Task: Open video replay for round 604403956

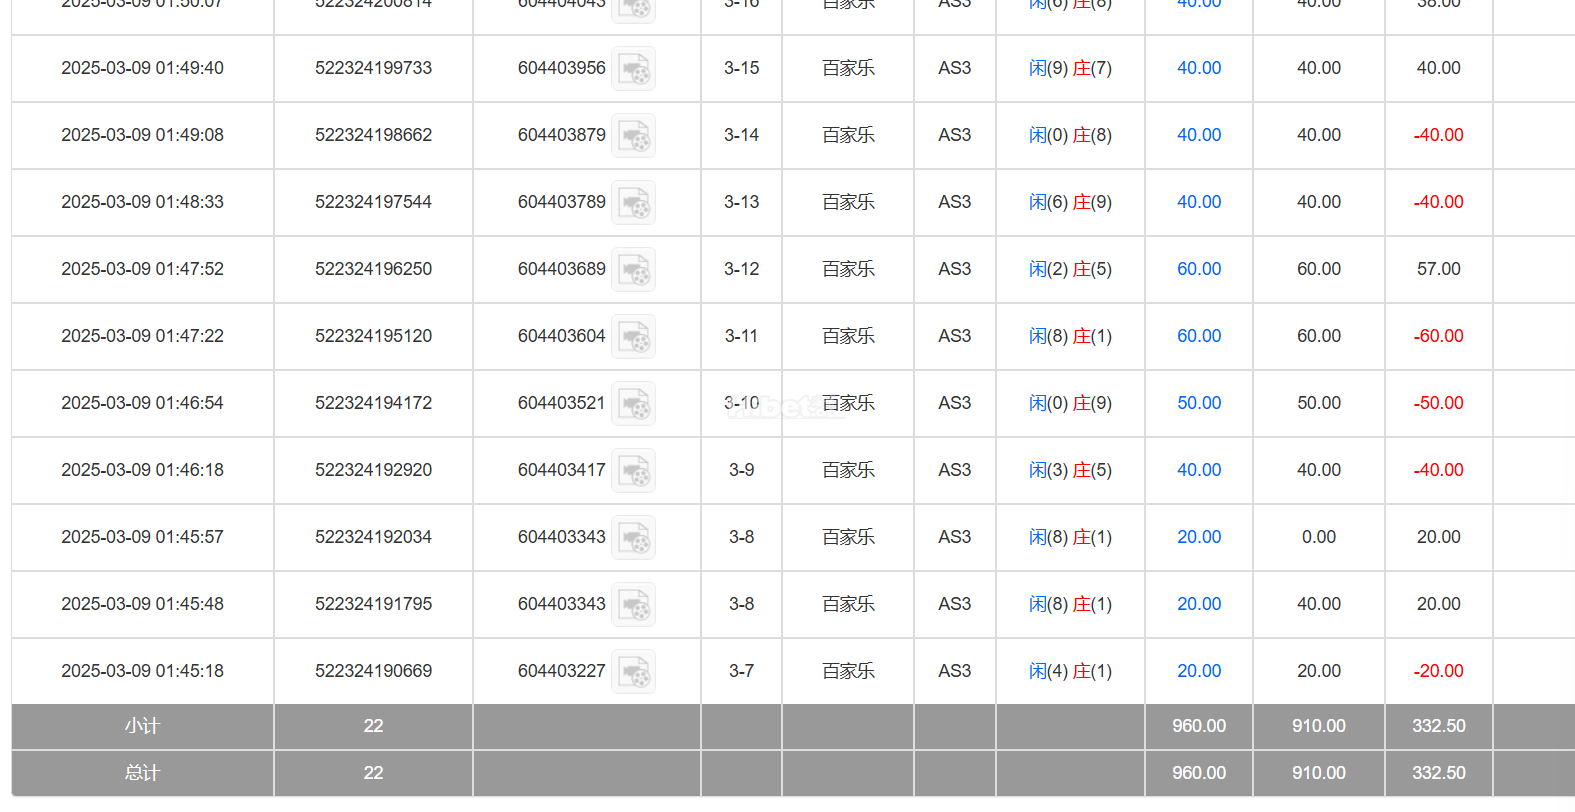Action: (633, 69)
